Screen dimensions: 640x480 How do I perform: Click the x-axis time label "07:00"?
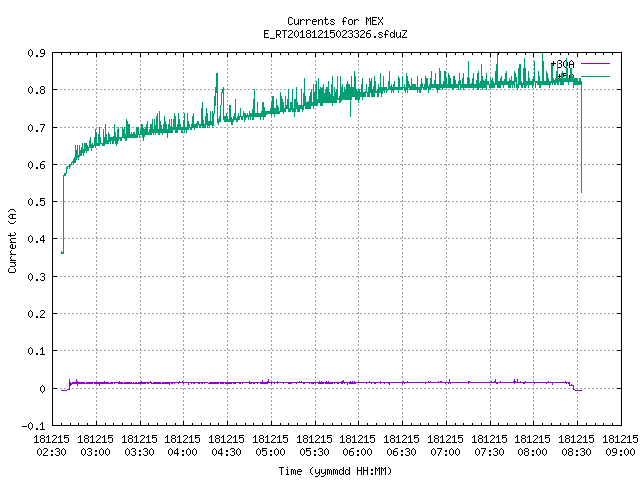[445, 452]
